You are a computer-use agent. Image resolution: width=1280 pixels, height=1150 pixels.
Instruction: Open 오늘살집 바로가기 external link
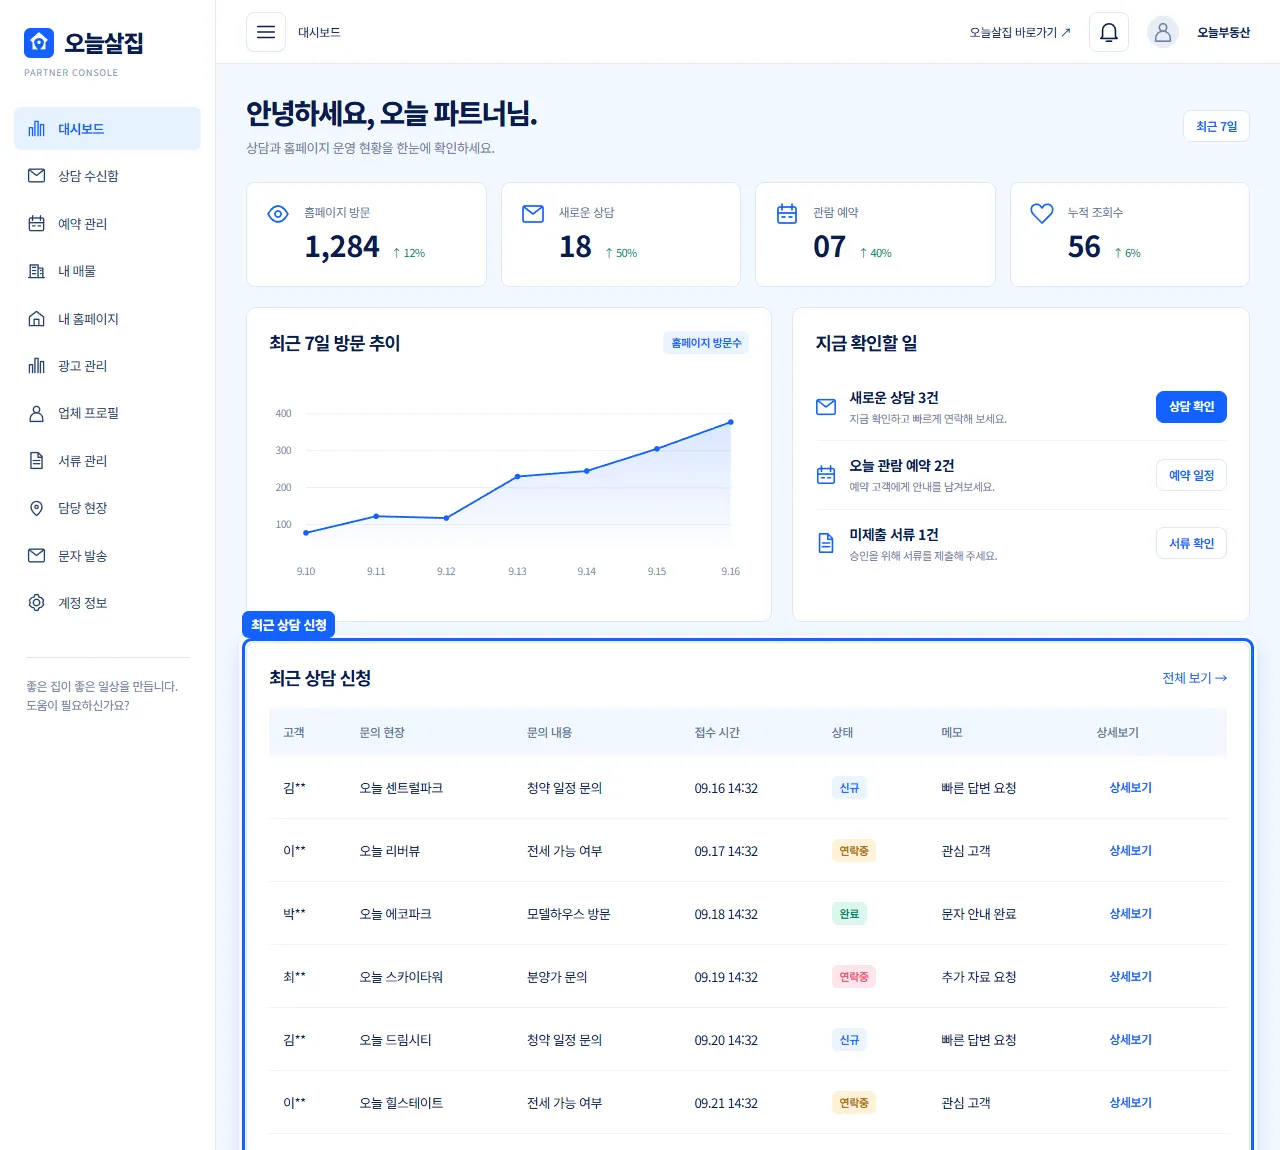pyautogui.click(x=1020, y=32)
